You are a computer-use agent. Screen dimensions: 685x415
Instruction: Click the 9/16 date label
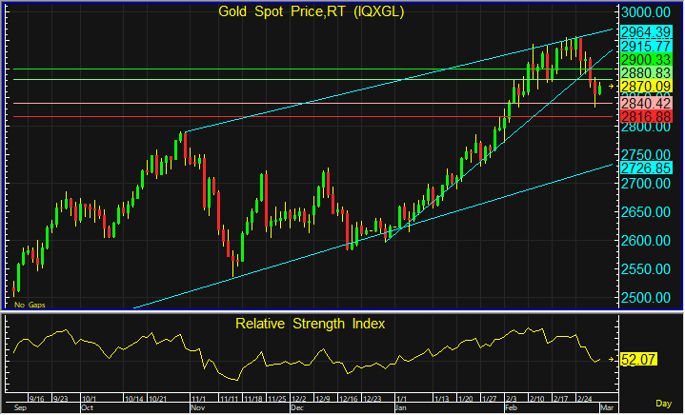point(37,399)
